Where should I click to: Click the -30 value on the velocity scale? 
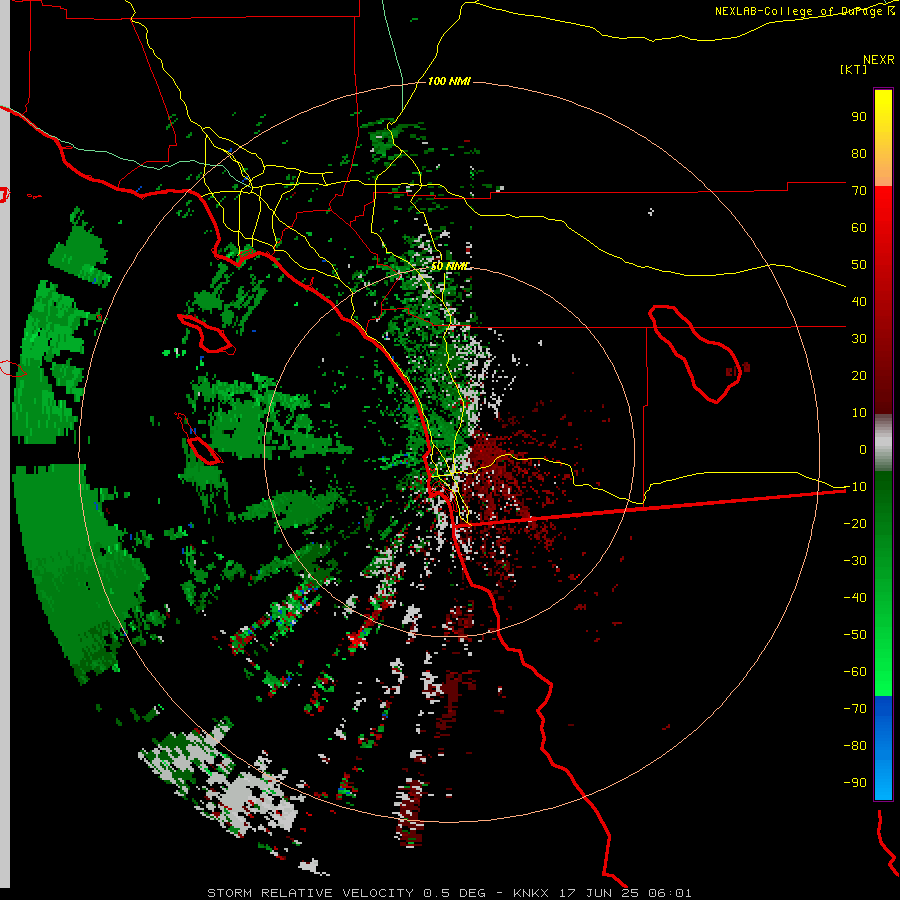coord(855,561)
